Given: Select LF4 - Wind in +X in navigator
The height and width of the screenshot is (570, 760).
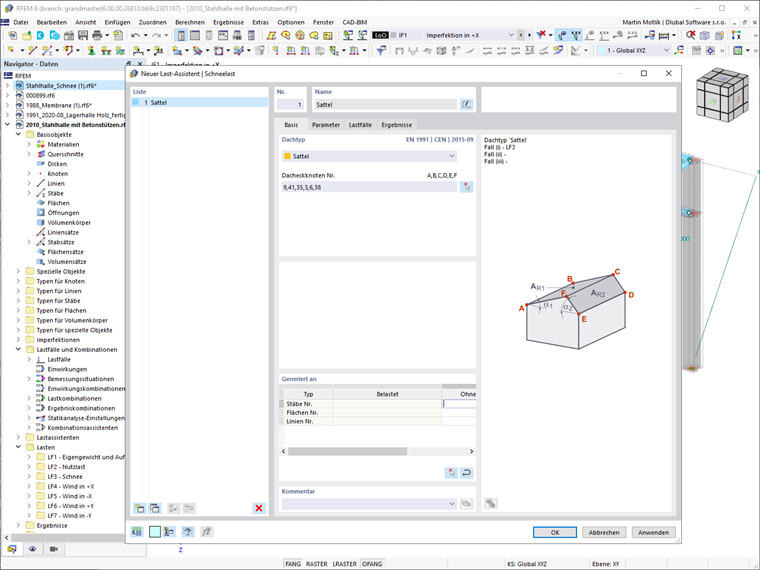Looking at the screenshot, I should [71, 486].
